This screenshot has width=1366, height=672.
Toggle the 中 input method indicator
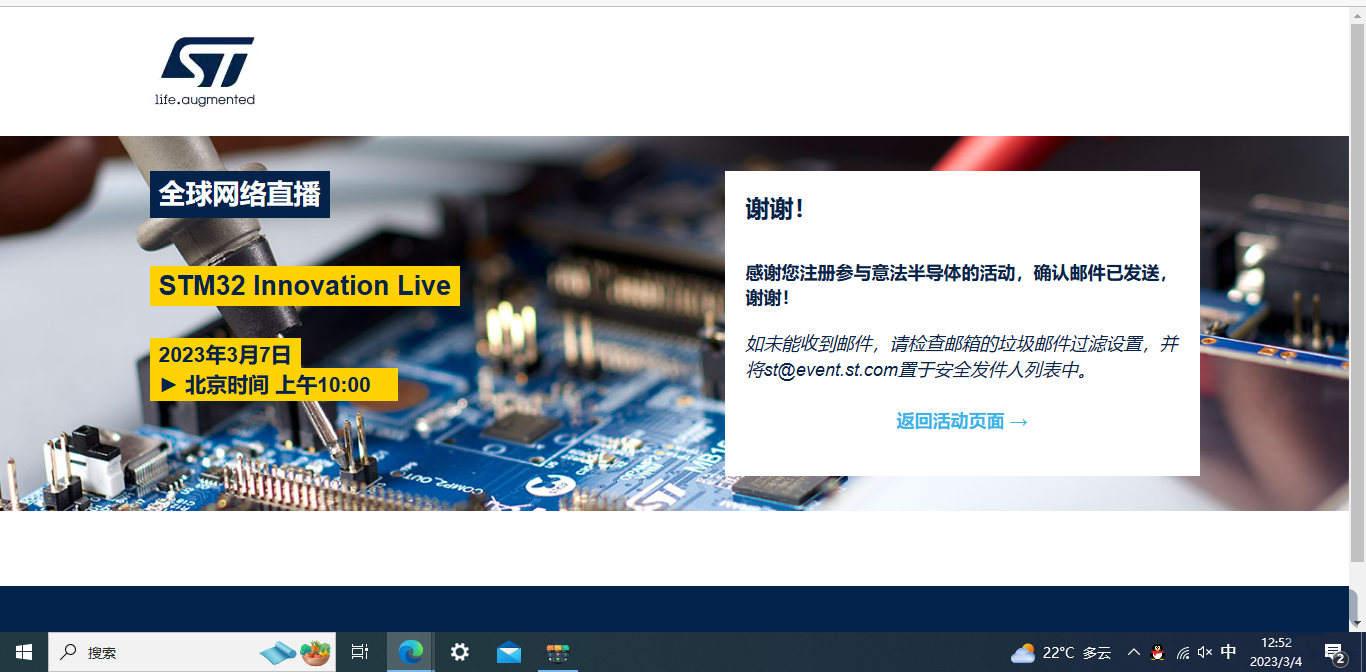pos(1229,652)
